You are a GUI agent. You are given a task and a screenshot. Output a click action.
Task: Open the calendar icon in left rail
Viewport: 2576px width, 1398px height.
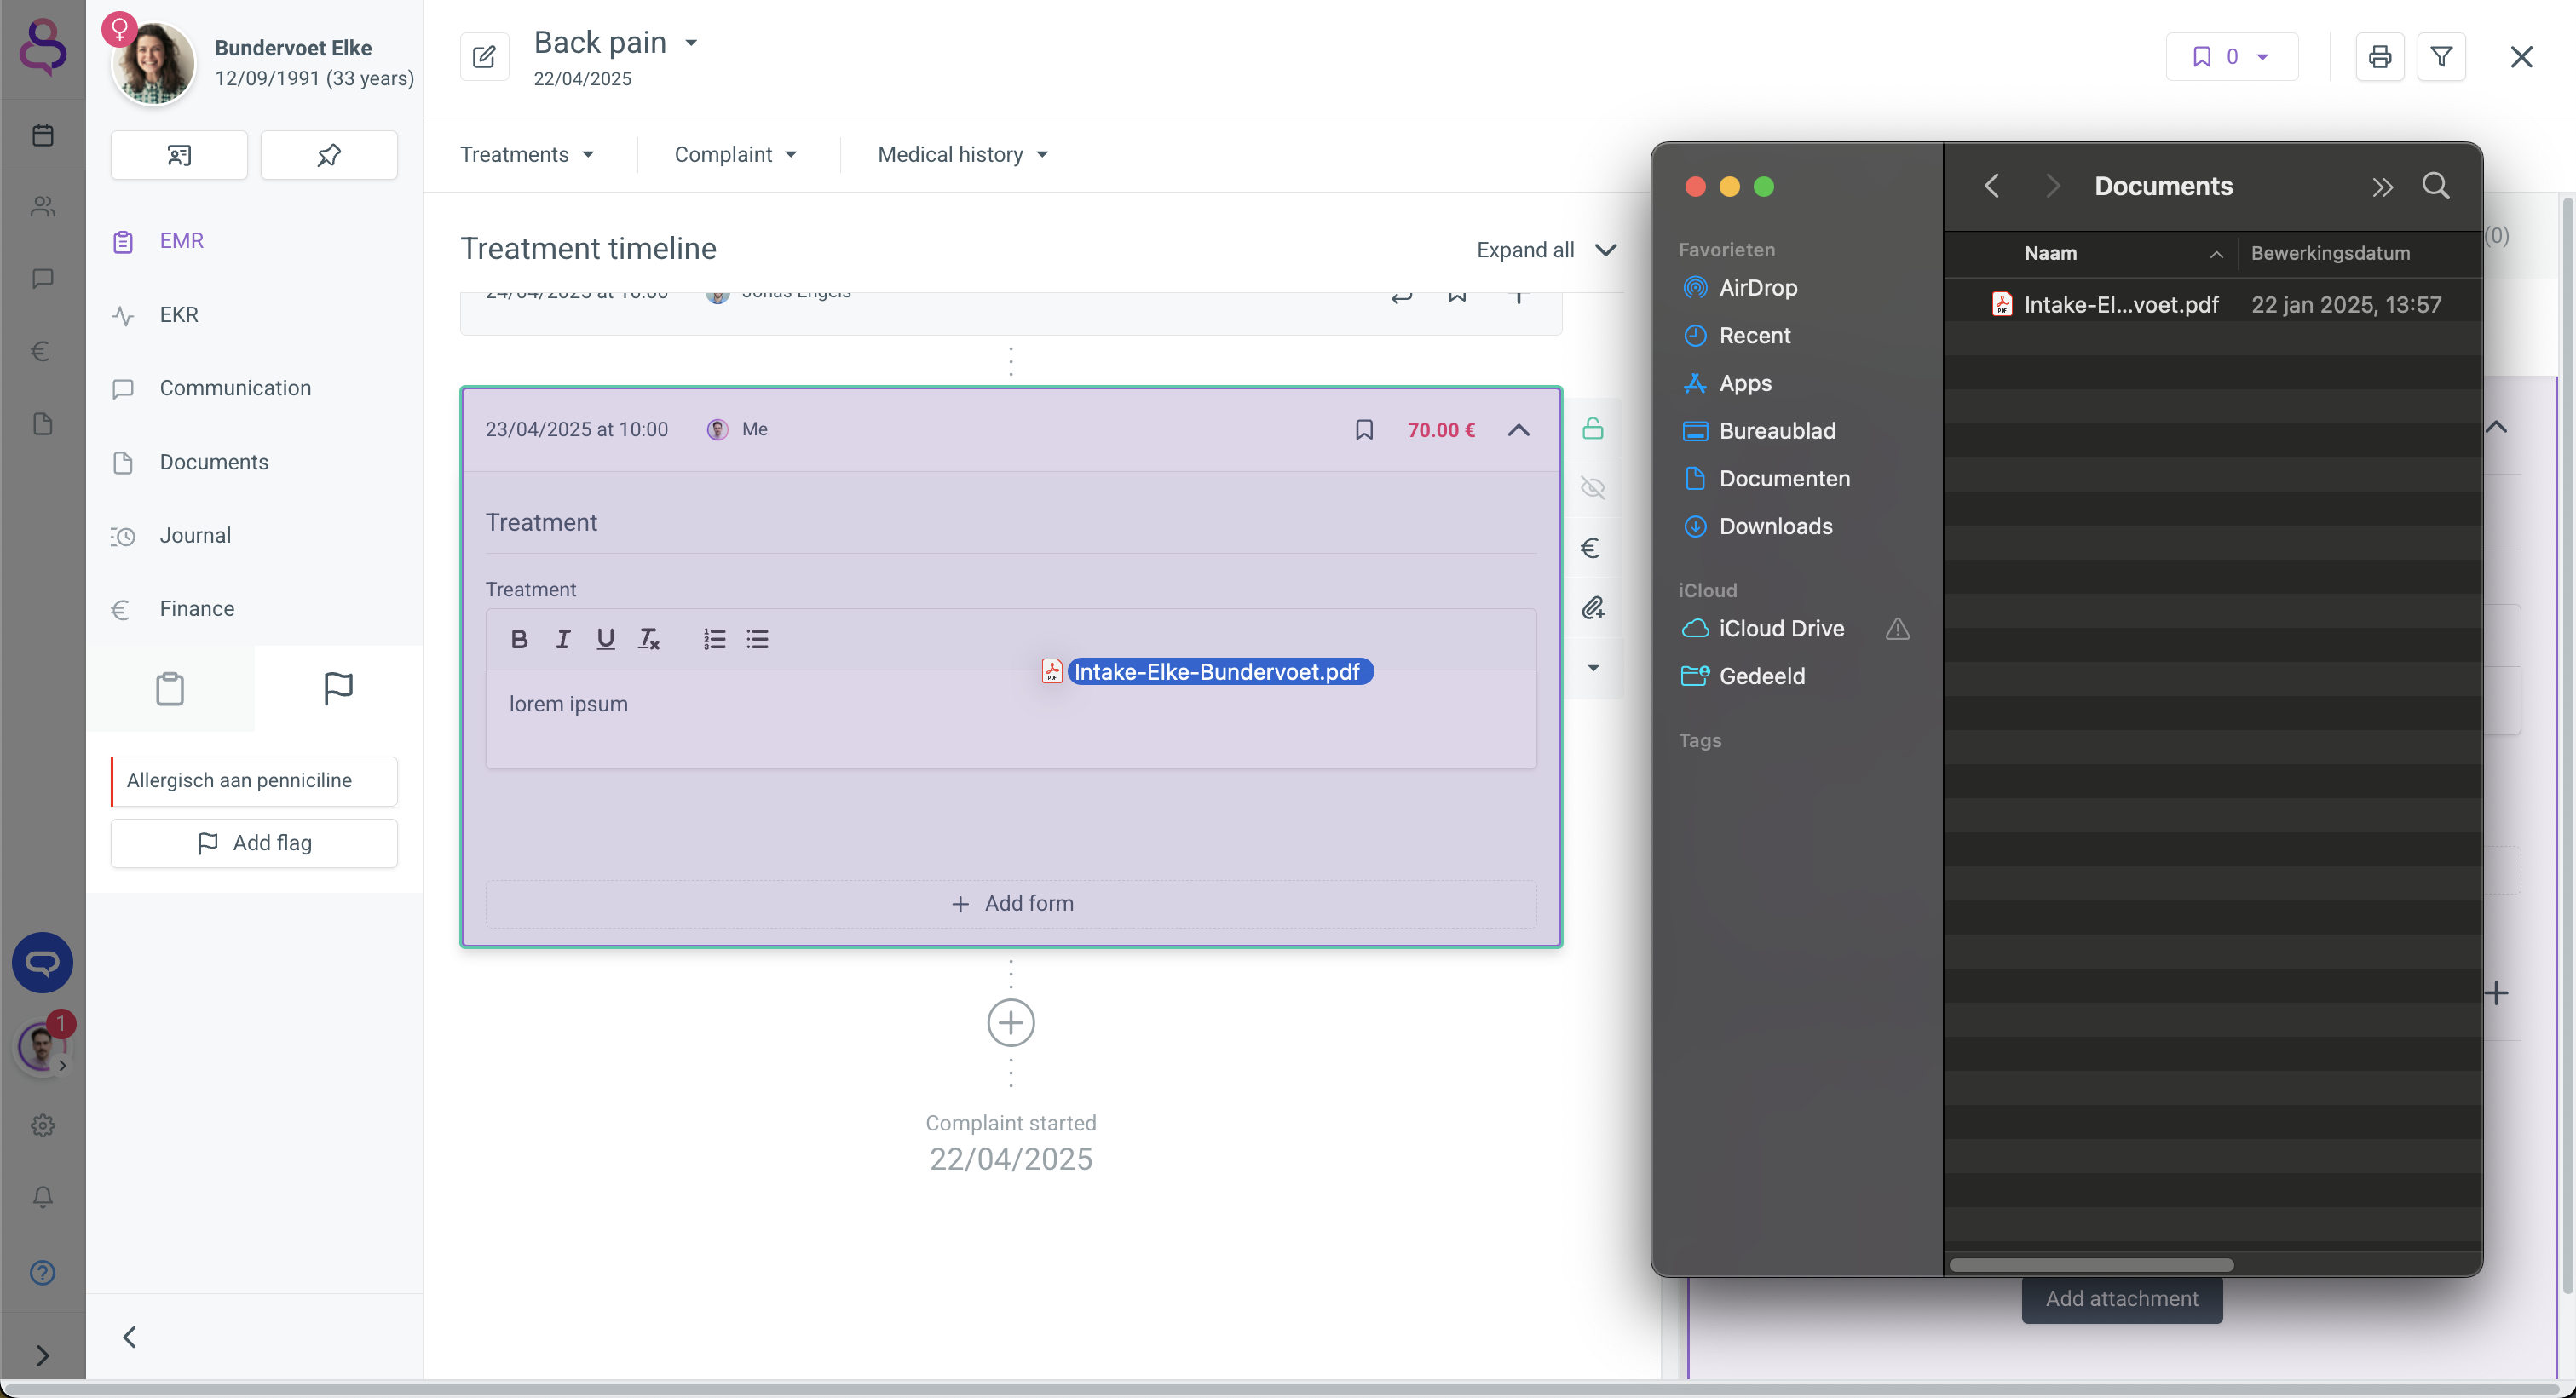(42, 135)
